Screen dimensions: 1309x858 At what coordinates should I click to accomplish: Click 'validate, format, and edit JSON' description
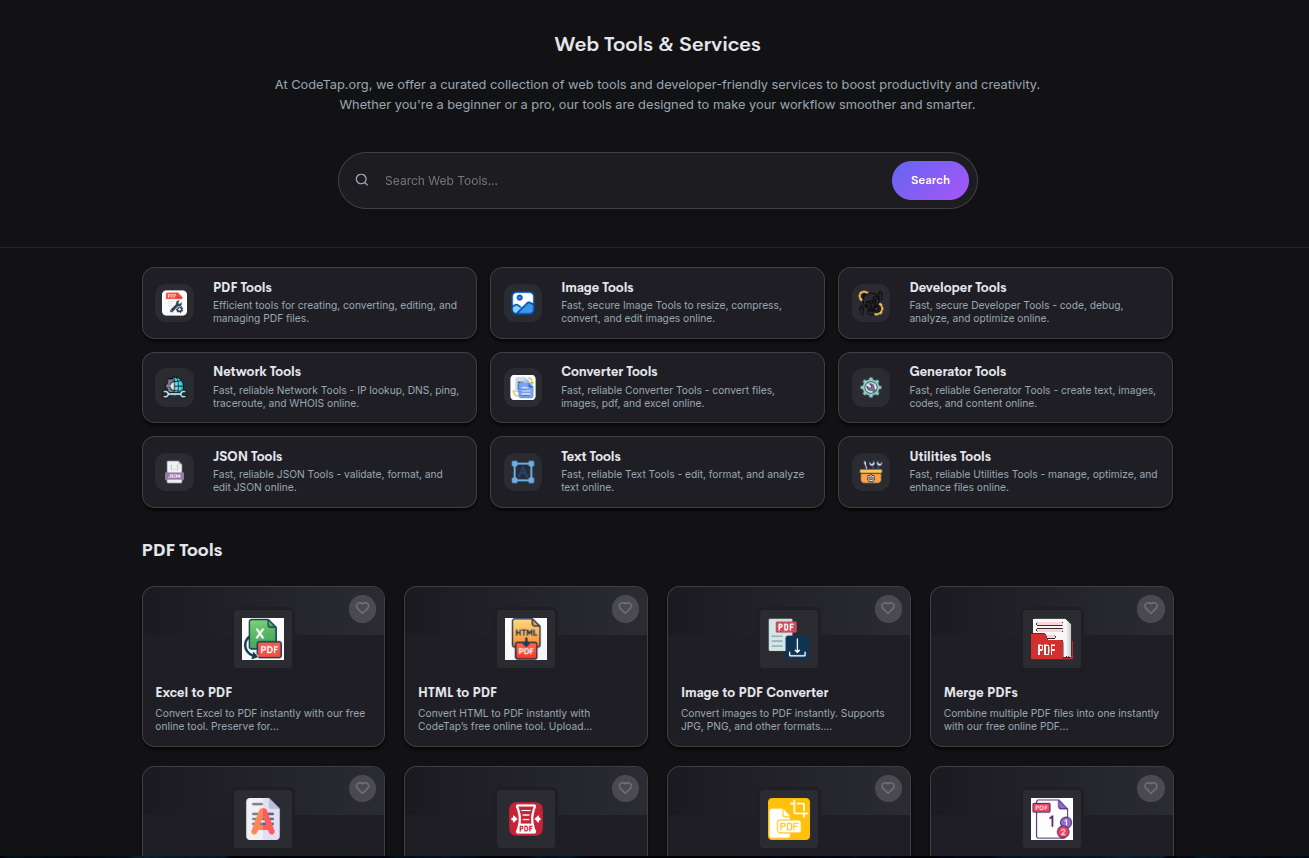328,481
